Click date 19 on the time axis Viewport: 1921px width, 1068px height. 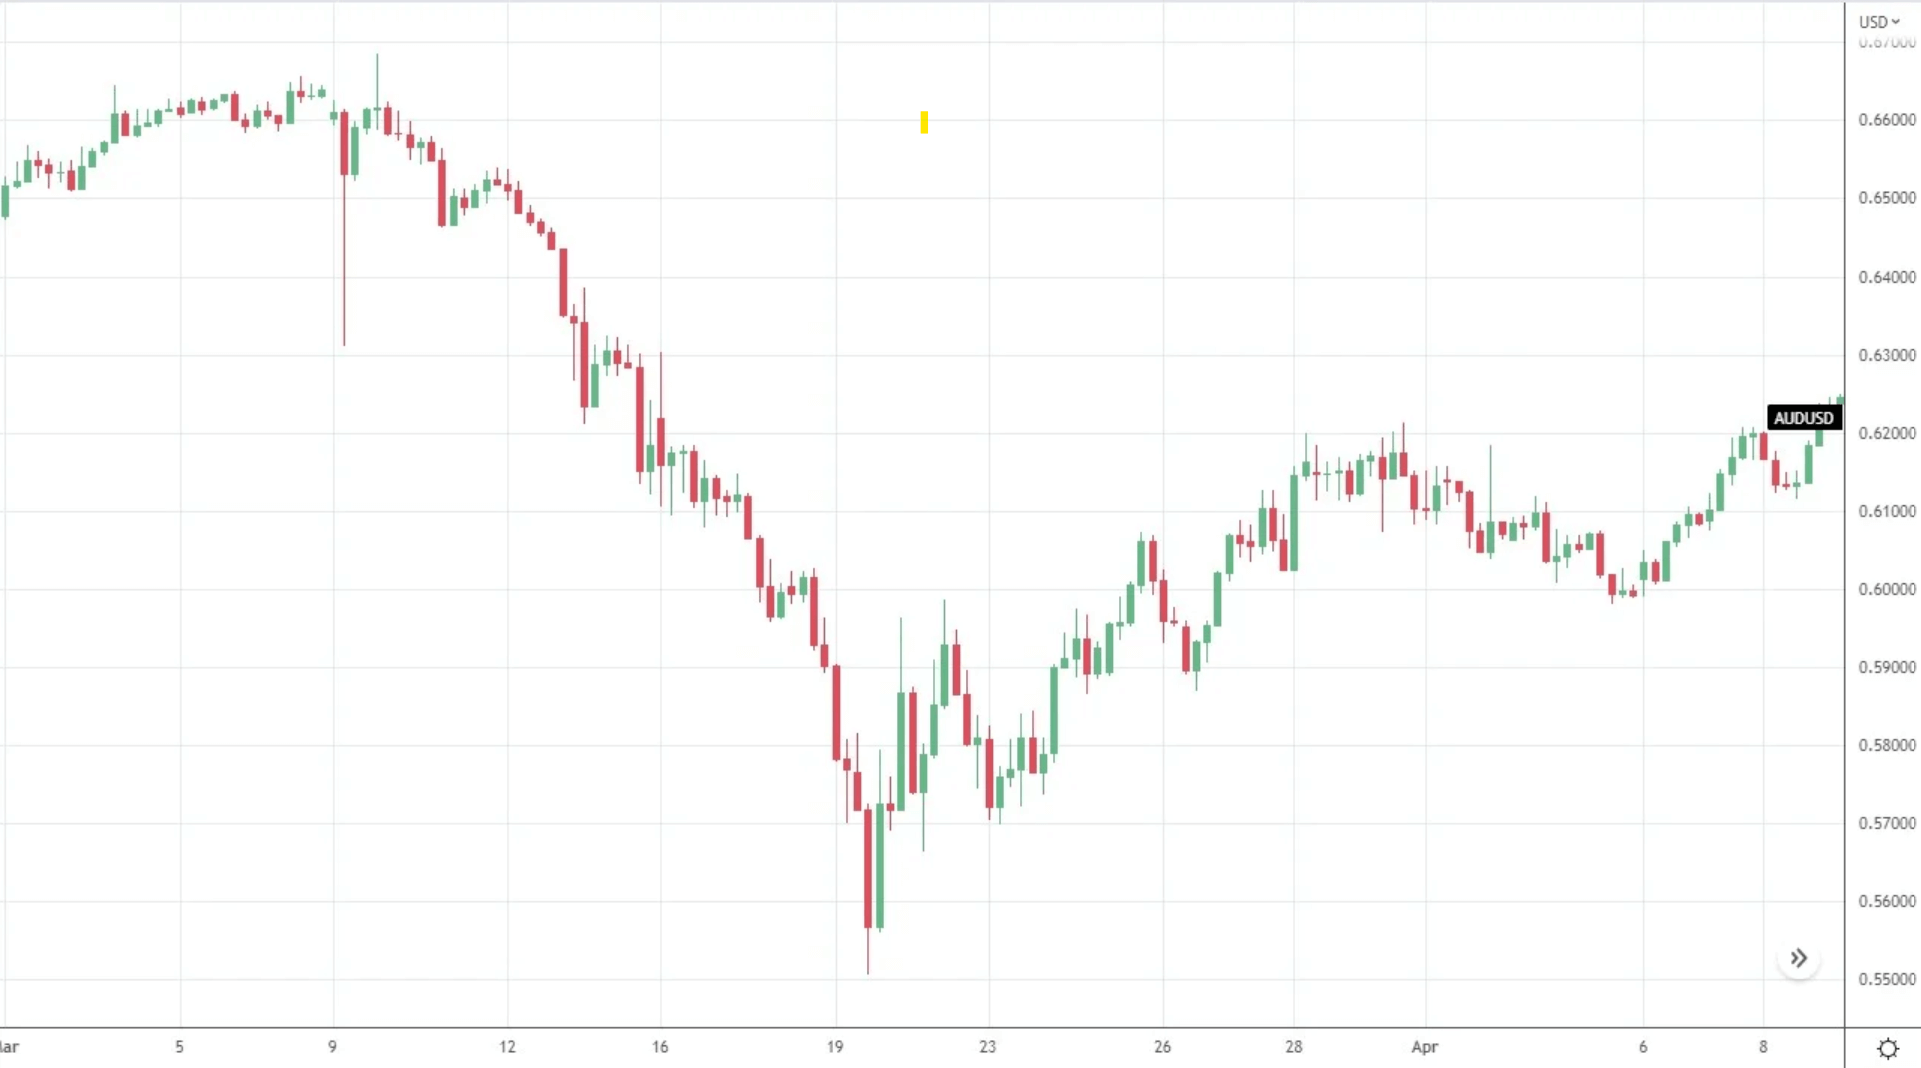coord(835,1047)
